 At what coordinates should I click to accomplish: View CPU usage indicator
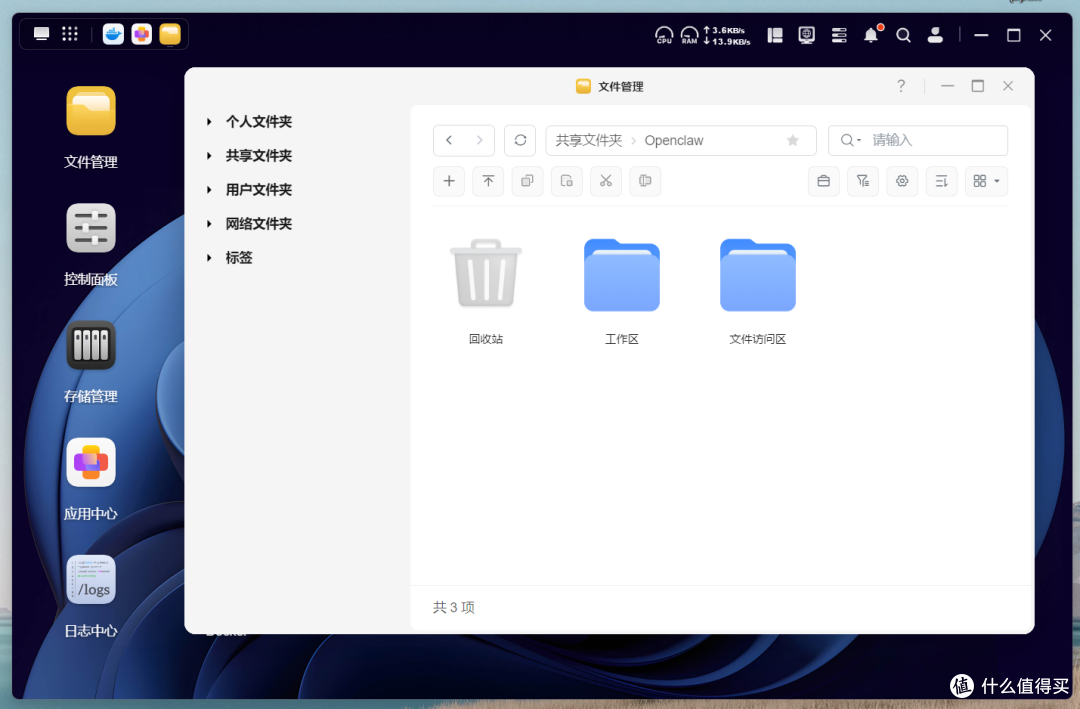(663, 35)
